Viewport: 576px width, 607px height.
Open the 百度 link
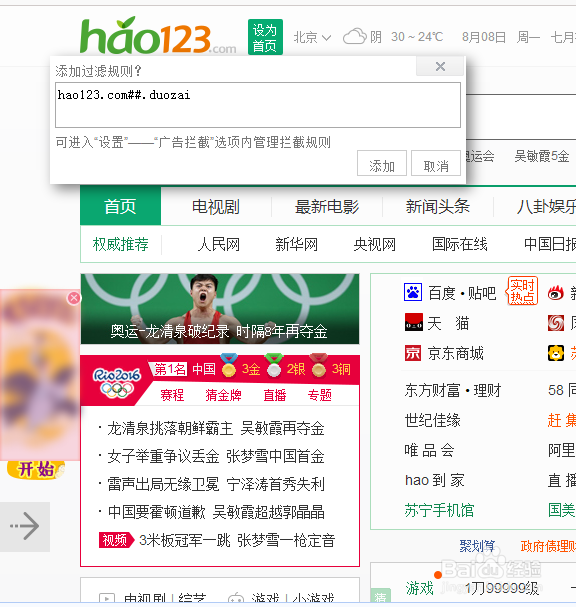tap(442, 293)
